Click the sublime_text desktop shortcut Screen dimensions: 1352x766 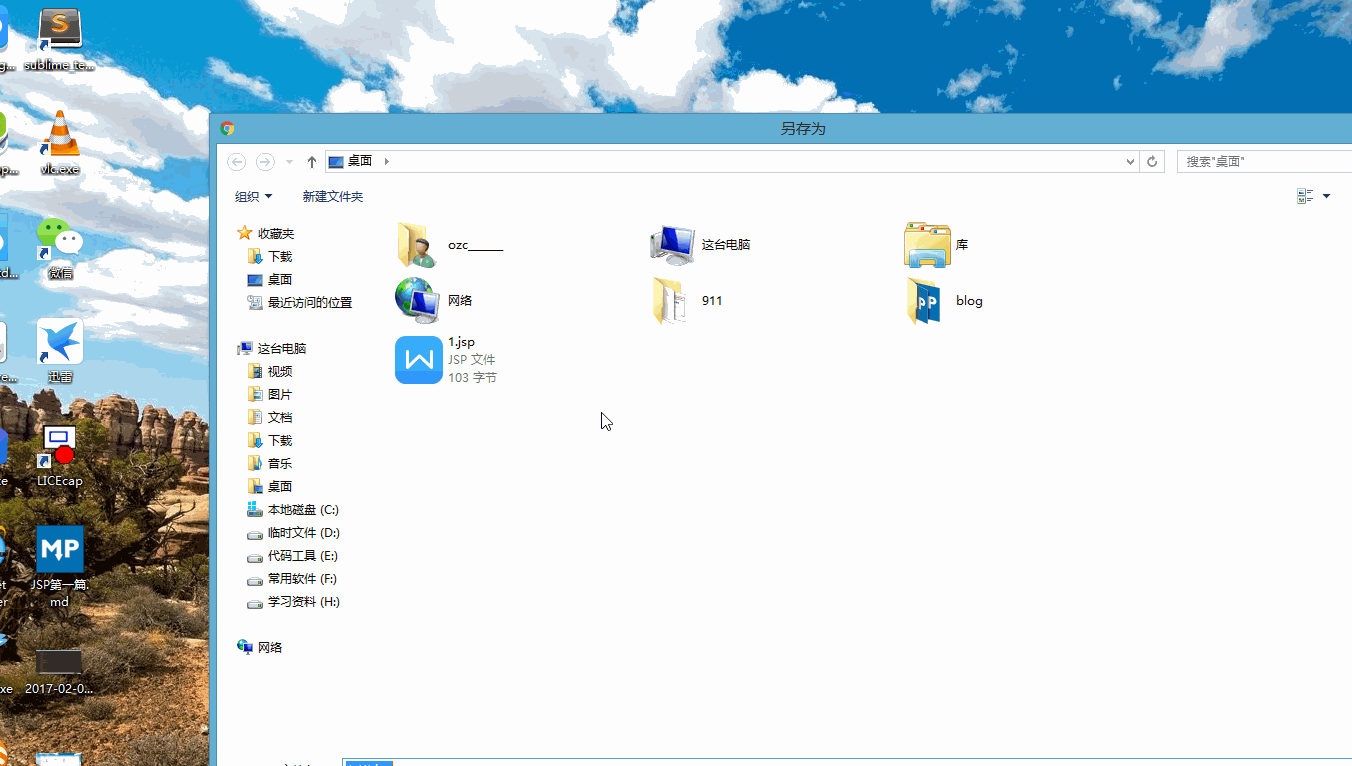click(x=59, y=40)
